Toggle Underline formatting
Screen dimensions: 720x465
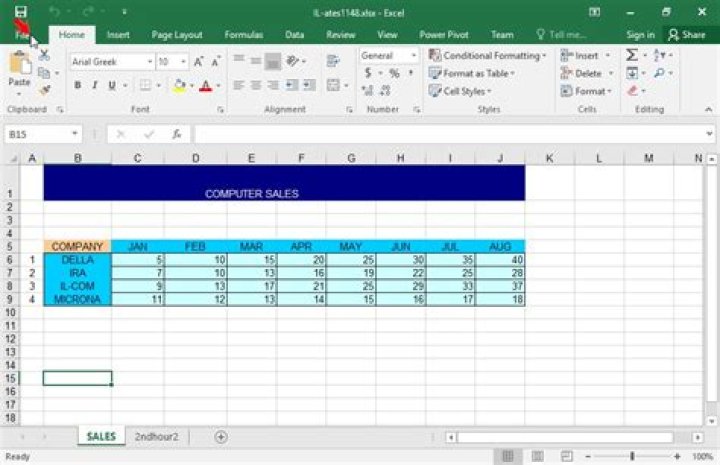[x=112, y=85]
